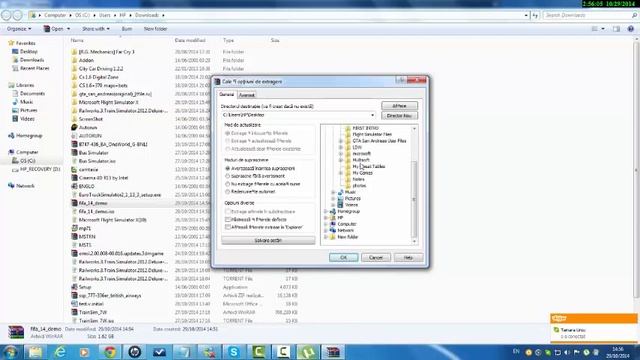Click the Computer icon in the dialog tree
This screenshot has width=640, height=360.
333,224
